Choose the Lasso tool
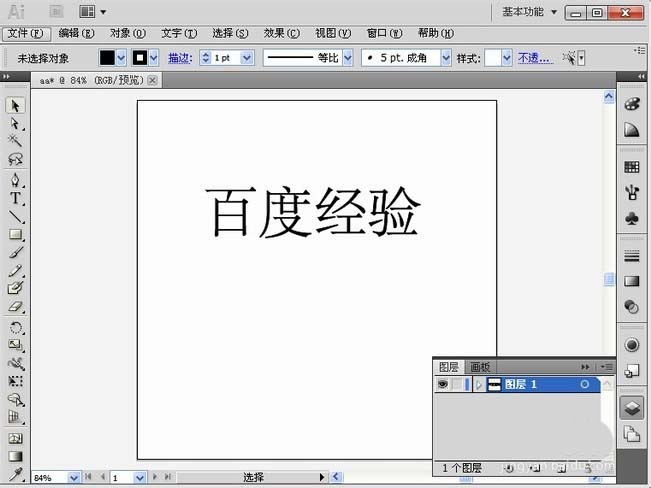Screen dimensions: 651x488 15,159
